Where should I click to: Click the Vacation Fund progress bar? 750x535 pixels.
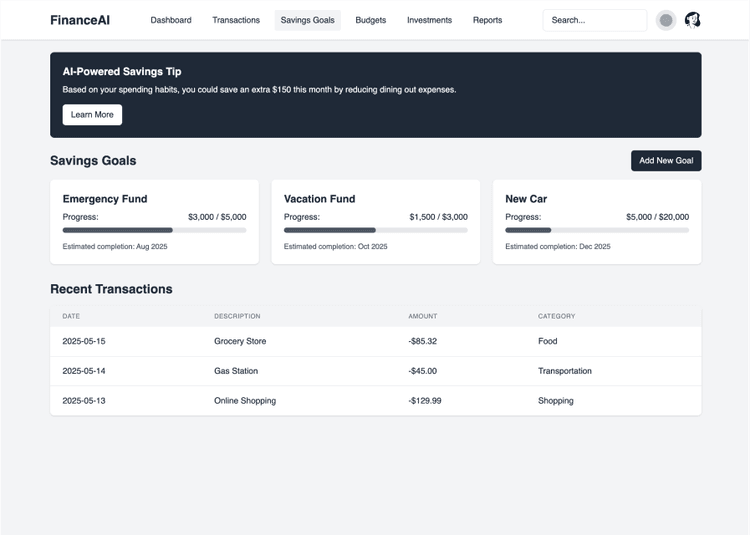(x=375, y=230)
